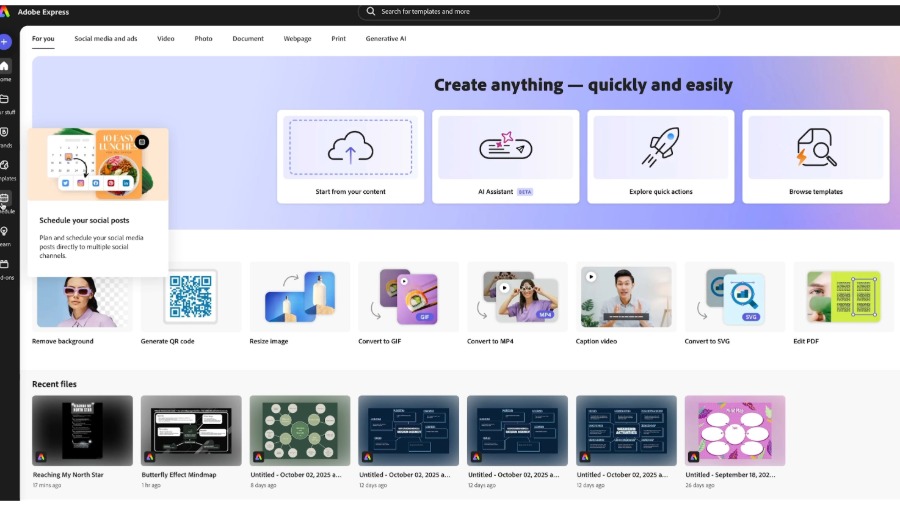This screenshot has width=900, height=506.
Task: Click Edit PDF label text
Action: tap(806, 341)
